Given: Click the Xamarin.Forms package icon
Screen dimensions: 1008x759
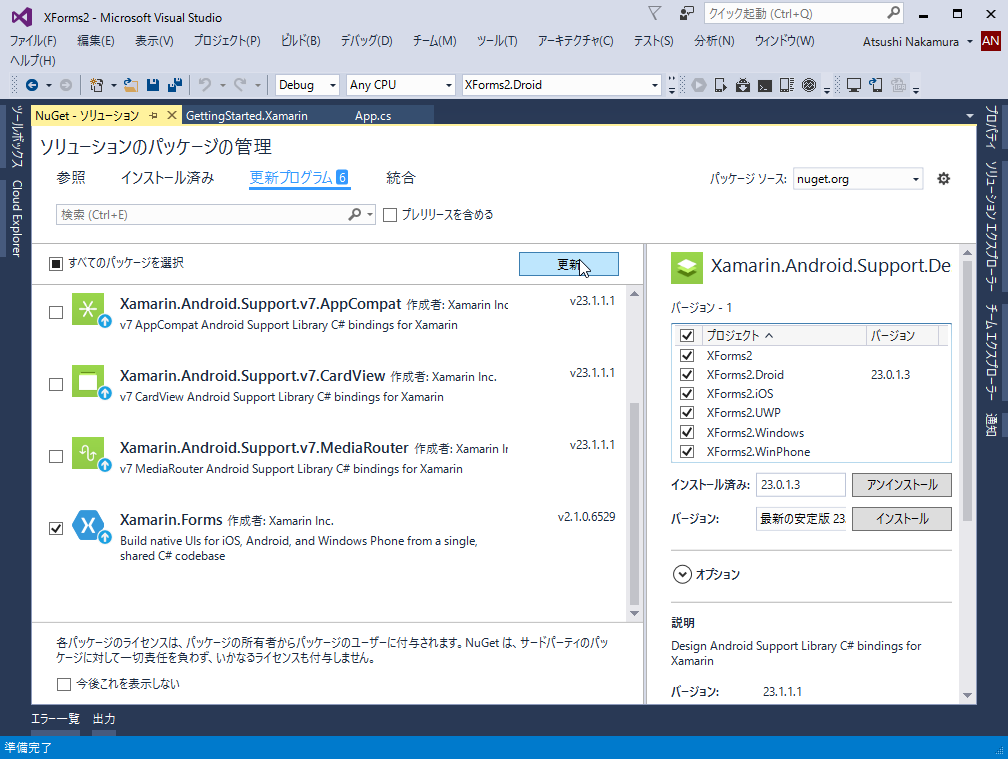Looking at the screenshot, I should (89, 526).
